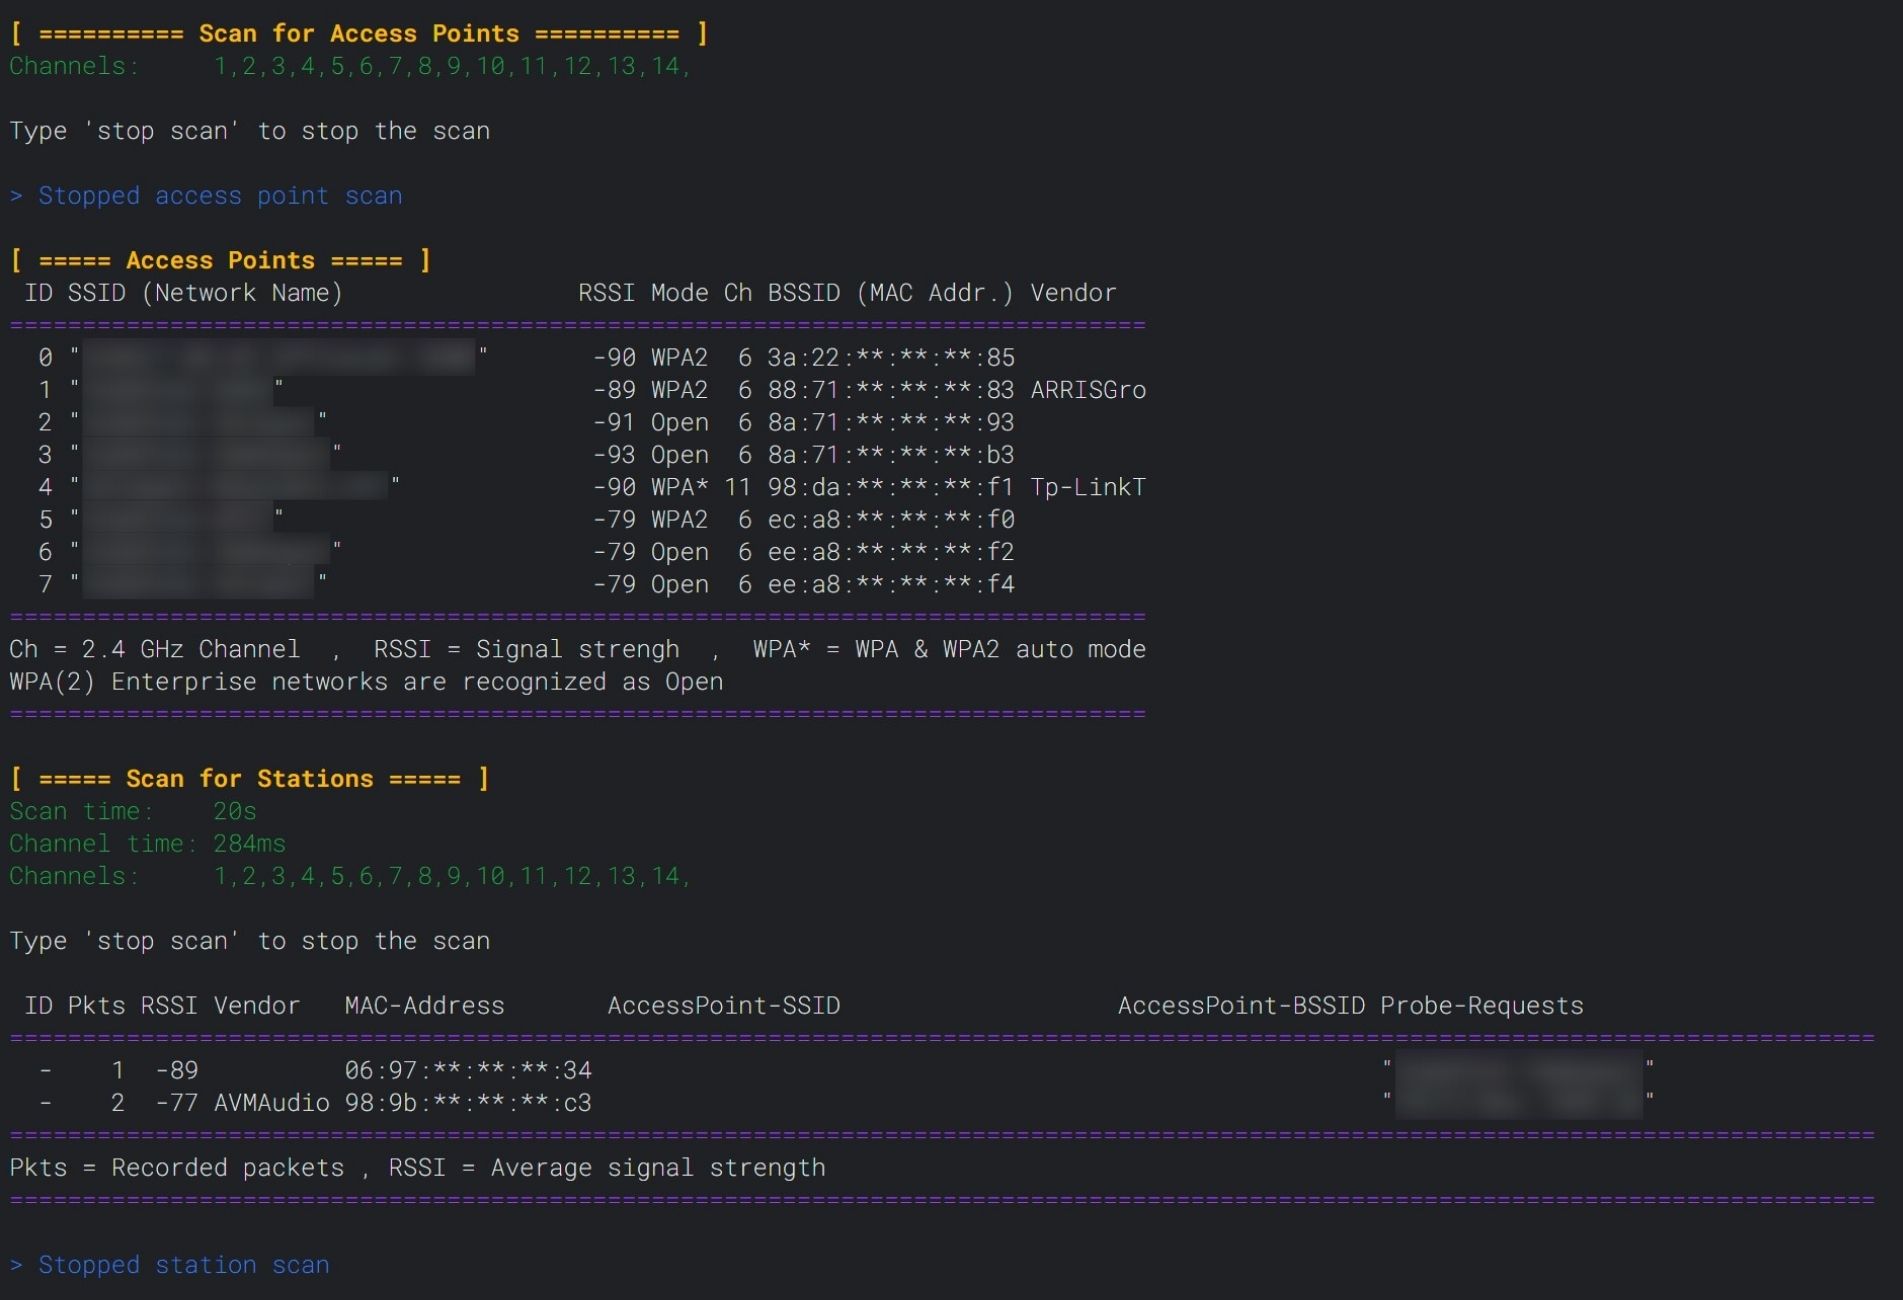Screen dimensions: 1903x1300
Task: Click the 'Scan time: 20s' line
Action: tap(133, 811)
